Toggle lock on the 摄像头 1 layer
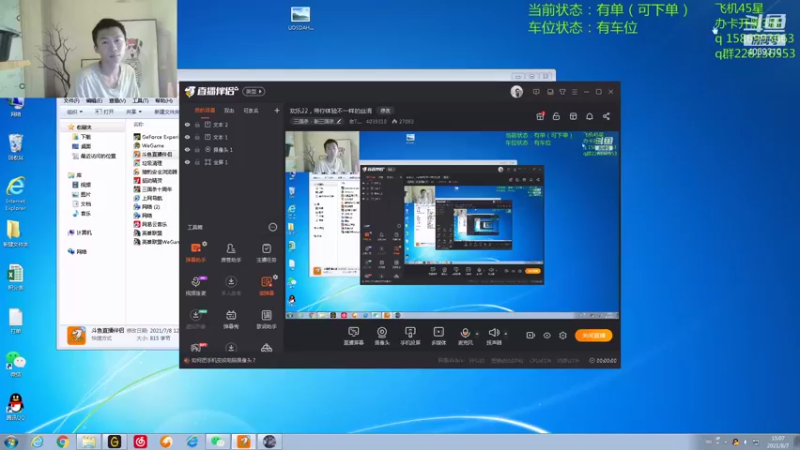This screenshot has height=450, width=800. pyautogui.click(x=197, y=149)
